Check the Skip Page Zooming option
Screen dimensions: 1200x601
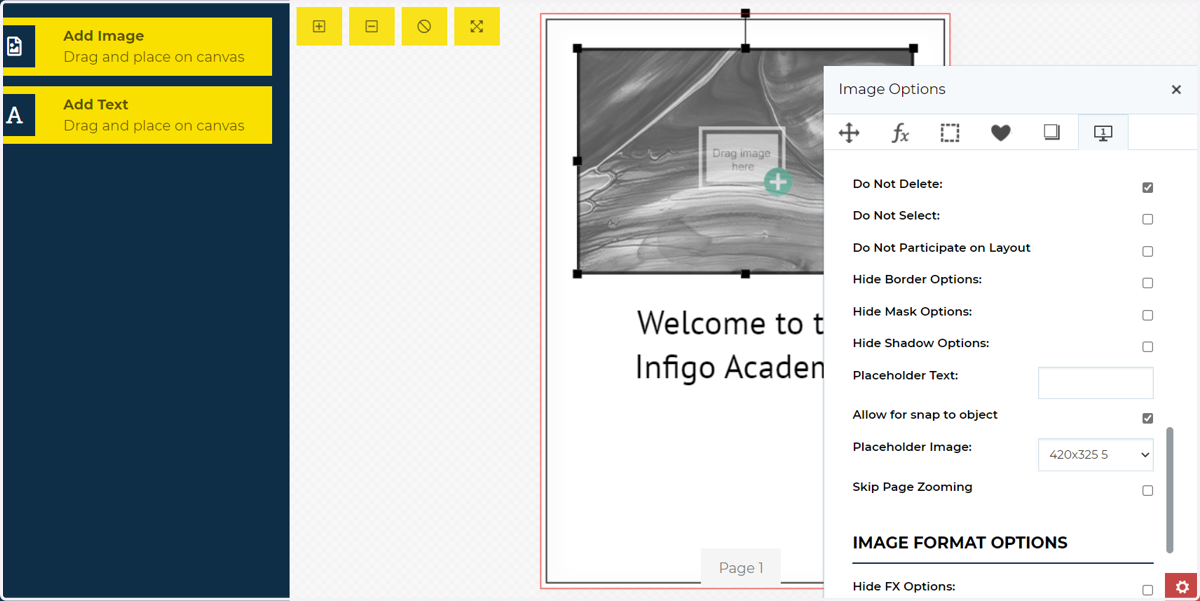1147,490
